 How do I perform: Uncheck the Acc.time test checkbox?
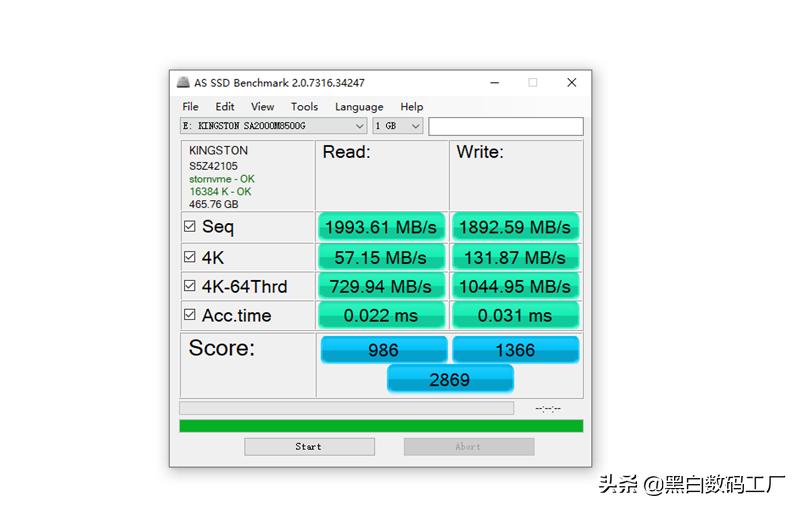click(x=189, y=315)
